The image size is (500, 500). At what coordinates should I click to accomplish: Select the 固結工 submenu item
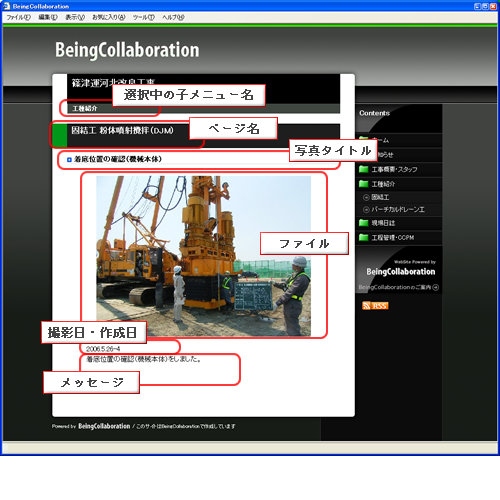coord(380,197)
